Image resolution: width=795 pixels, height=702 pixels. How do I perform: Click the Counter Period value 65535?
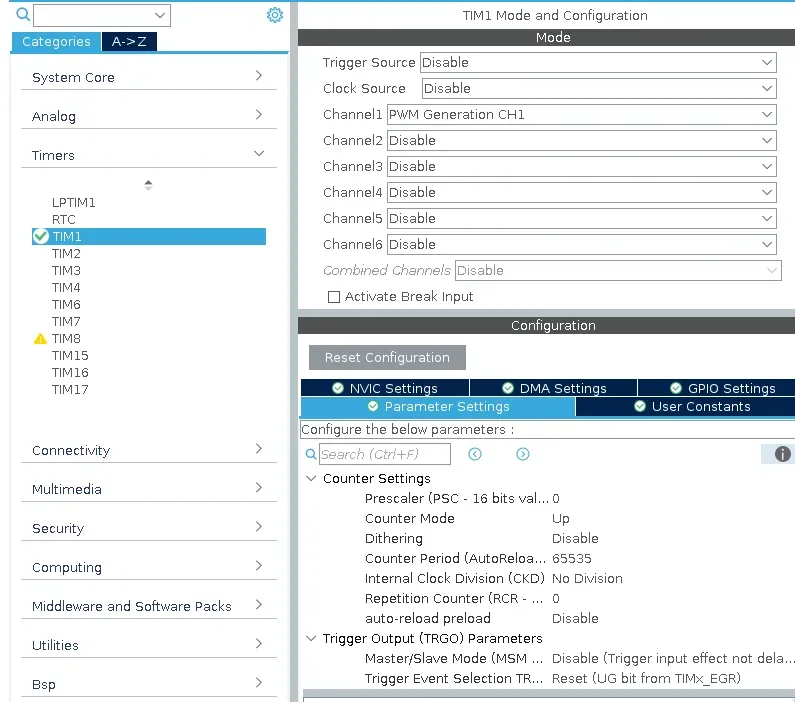pos(571,559)
